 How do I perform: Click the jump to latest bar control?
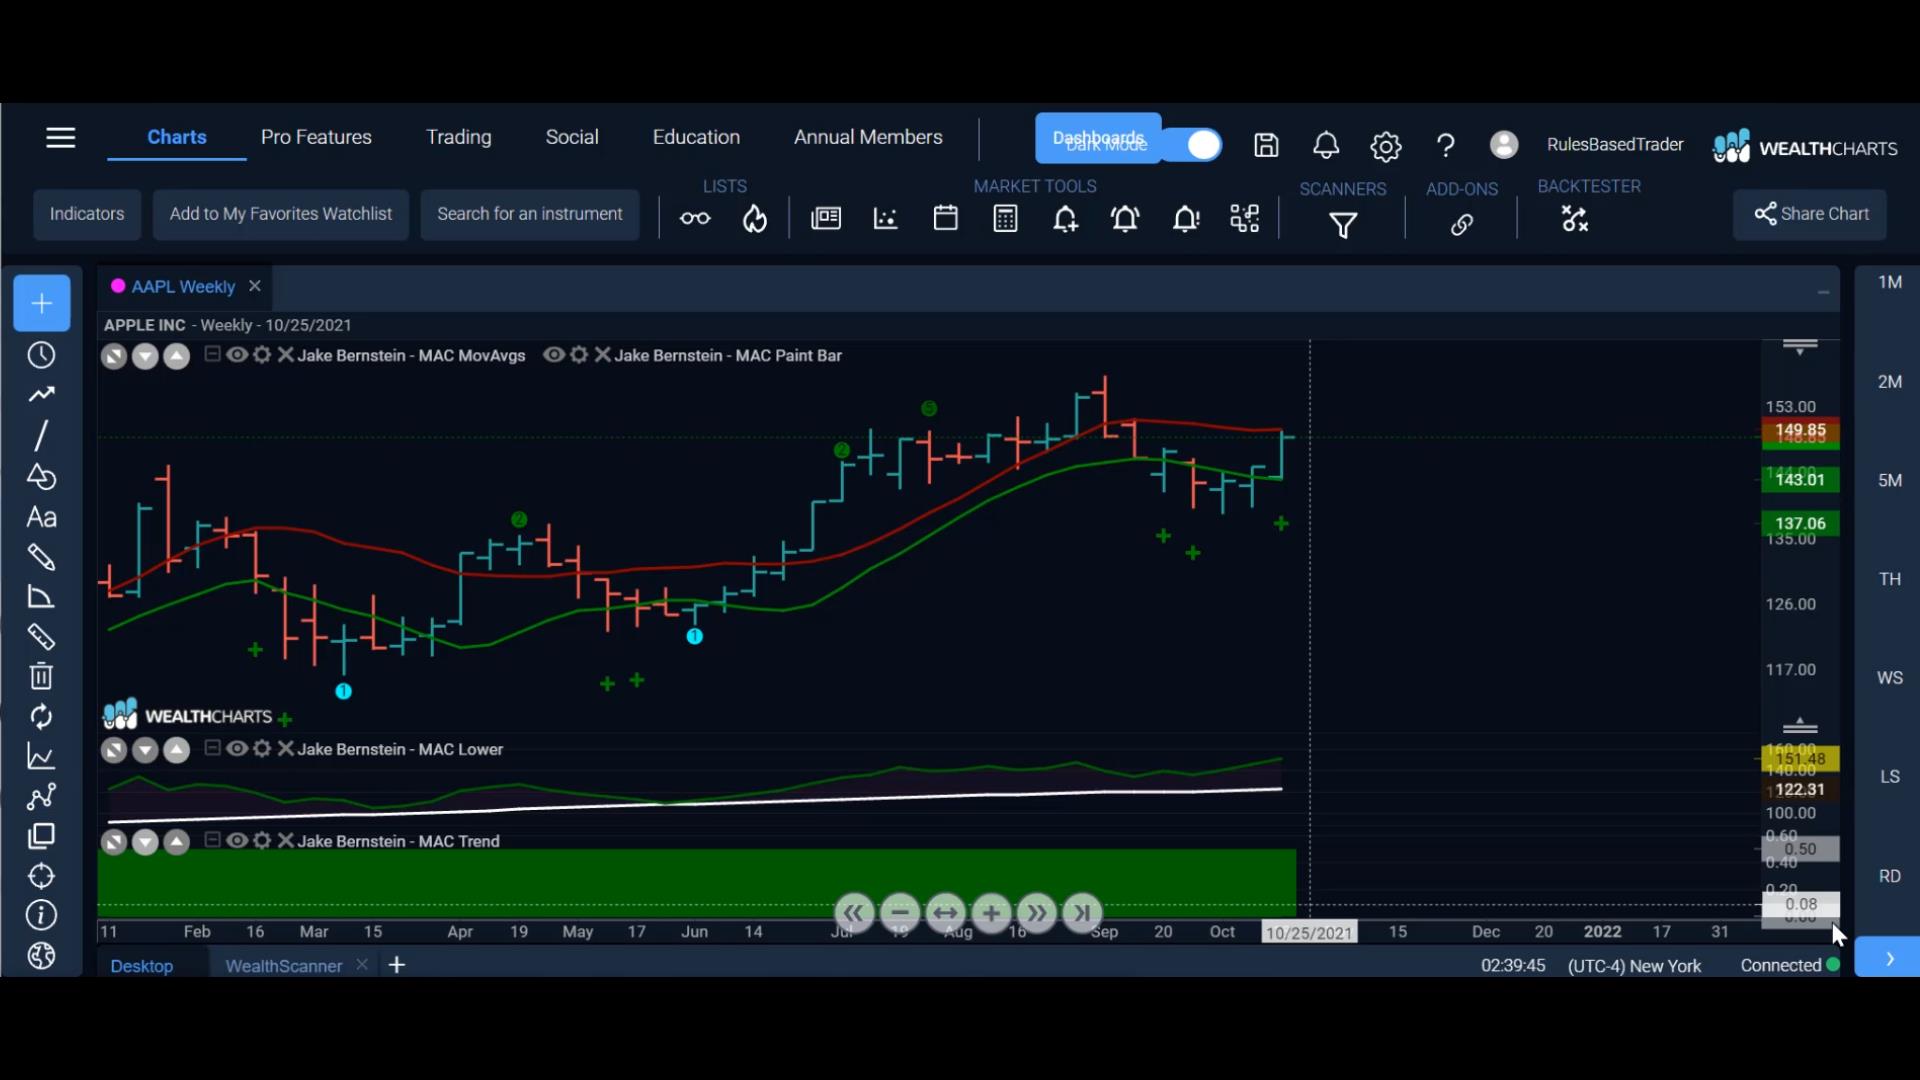tap(1083, 913)
